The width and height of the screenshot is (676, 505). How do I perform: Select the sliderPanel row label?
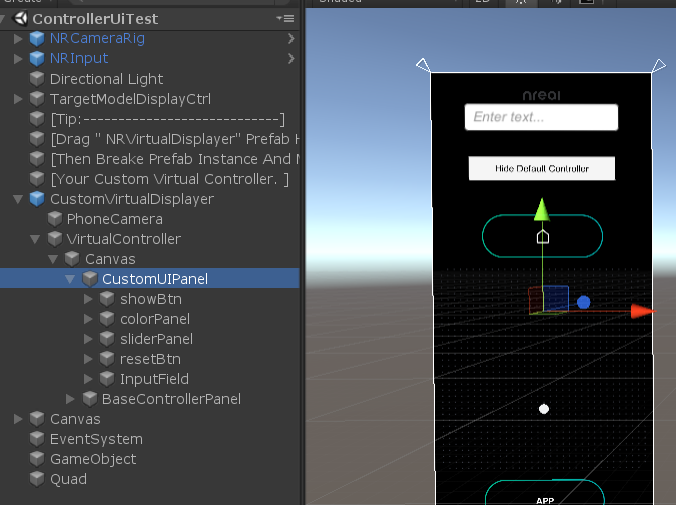[x=156, y=339]
